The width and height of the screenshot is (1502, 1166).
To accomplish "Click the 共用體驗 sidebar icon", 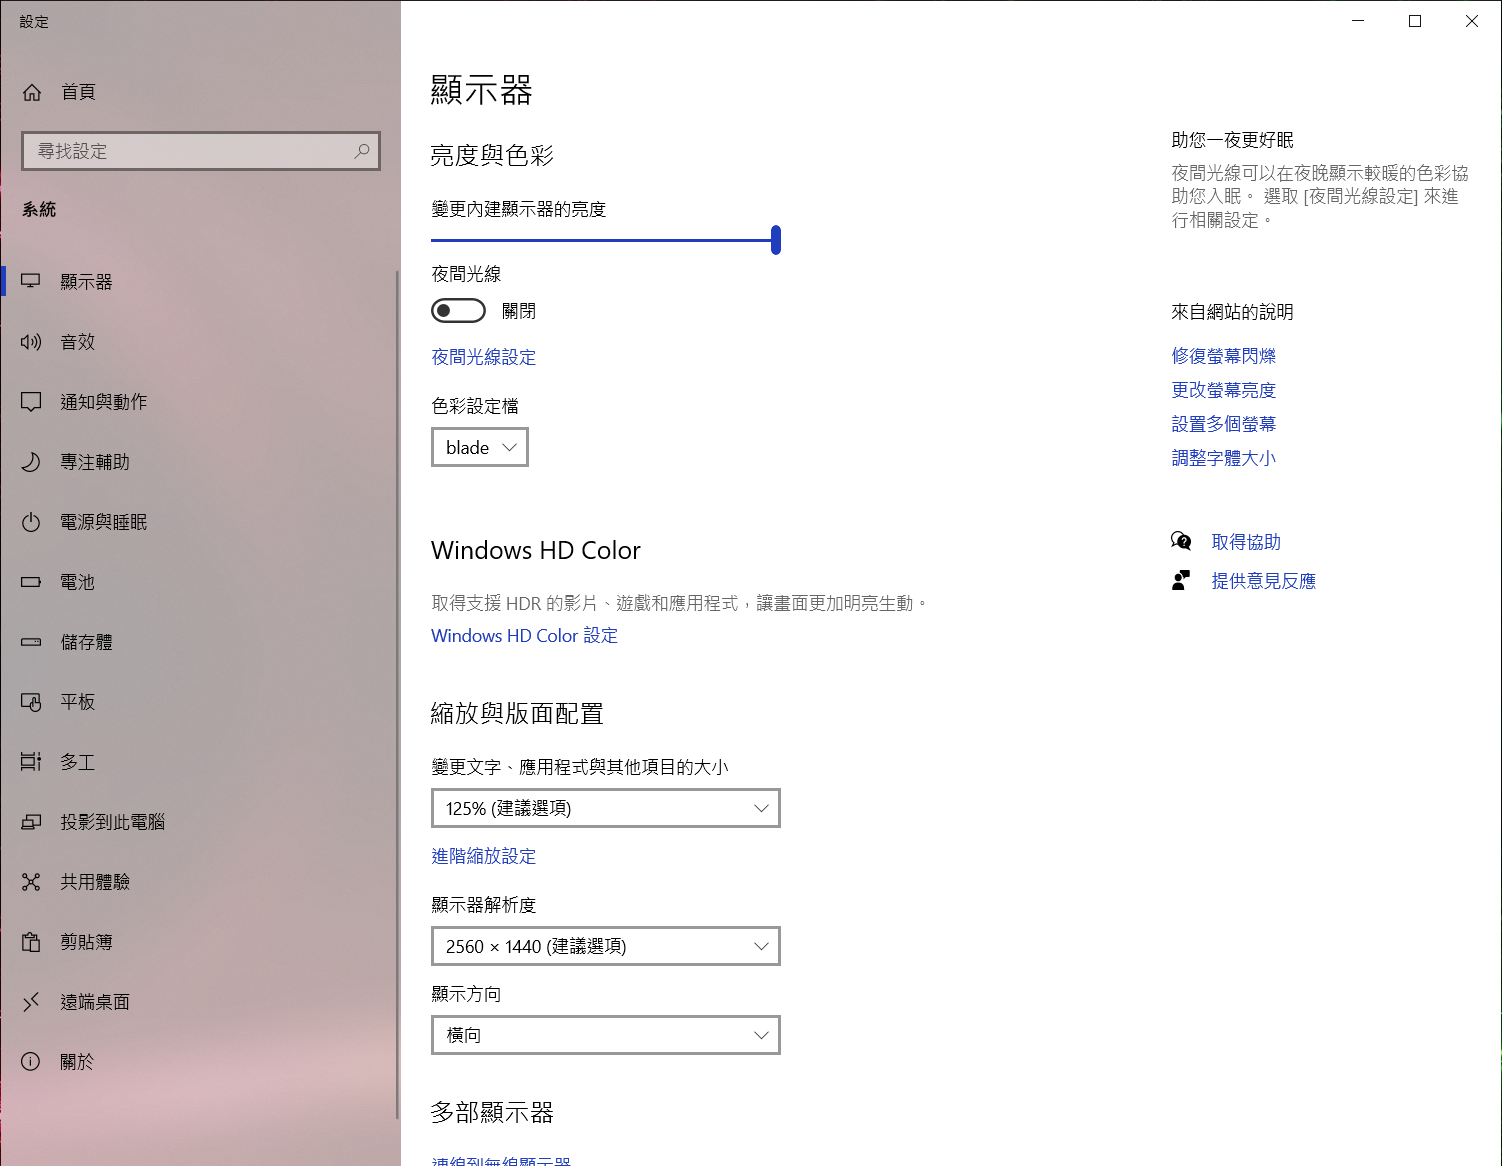I will coord(31,882).
